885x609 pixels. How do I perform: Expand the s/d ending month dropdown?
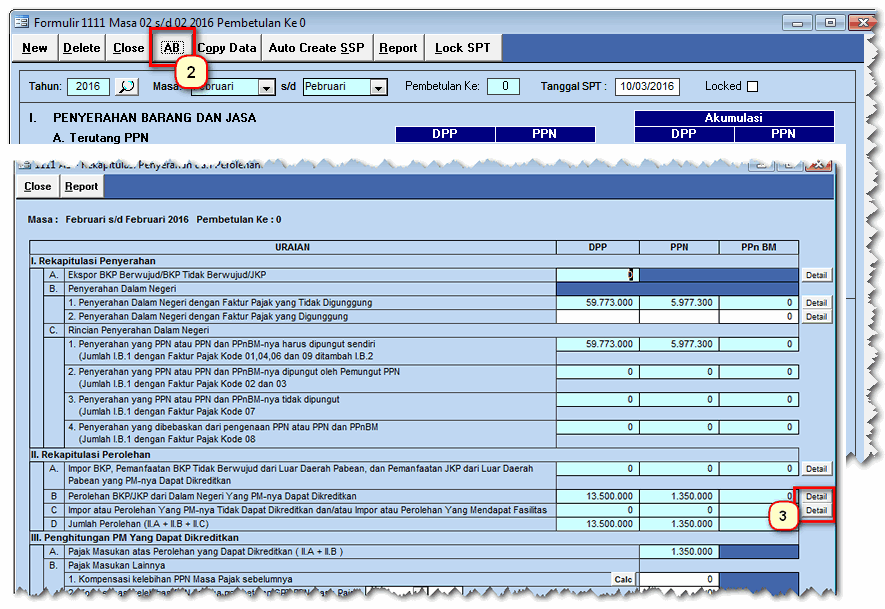coord(377,88)
